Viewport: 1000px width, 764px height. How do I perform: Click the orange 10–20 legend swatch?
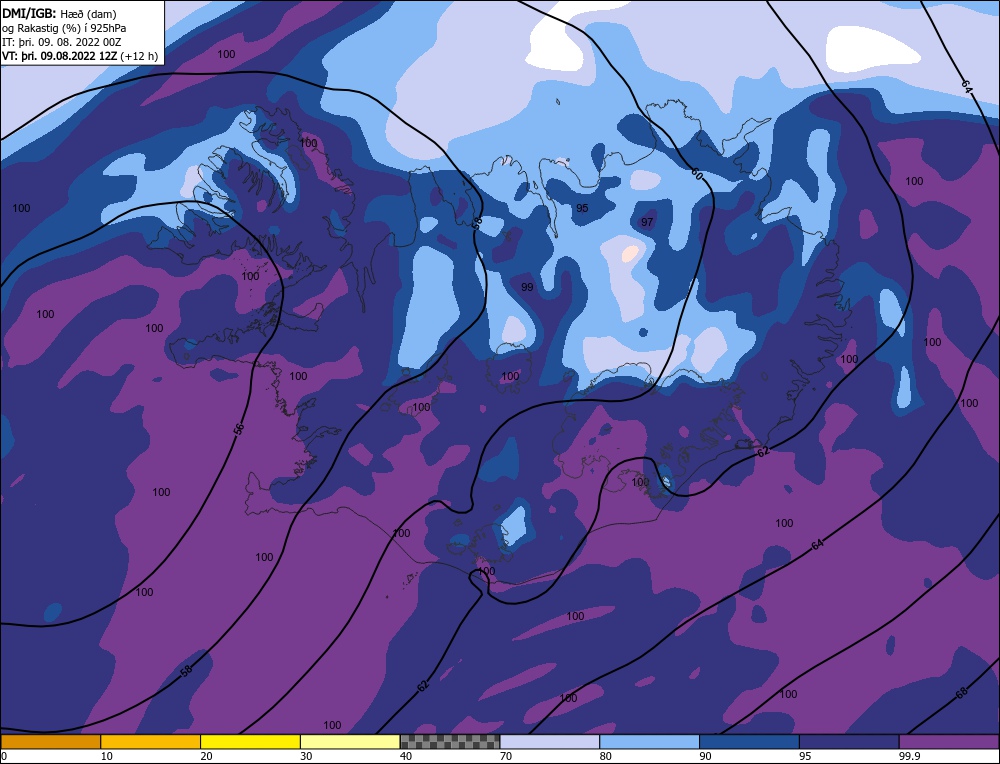[151, 741]
